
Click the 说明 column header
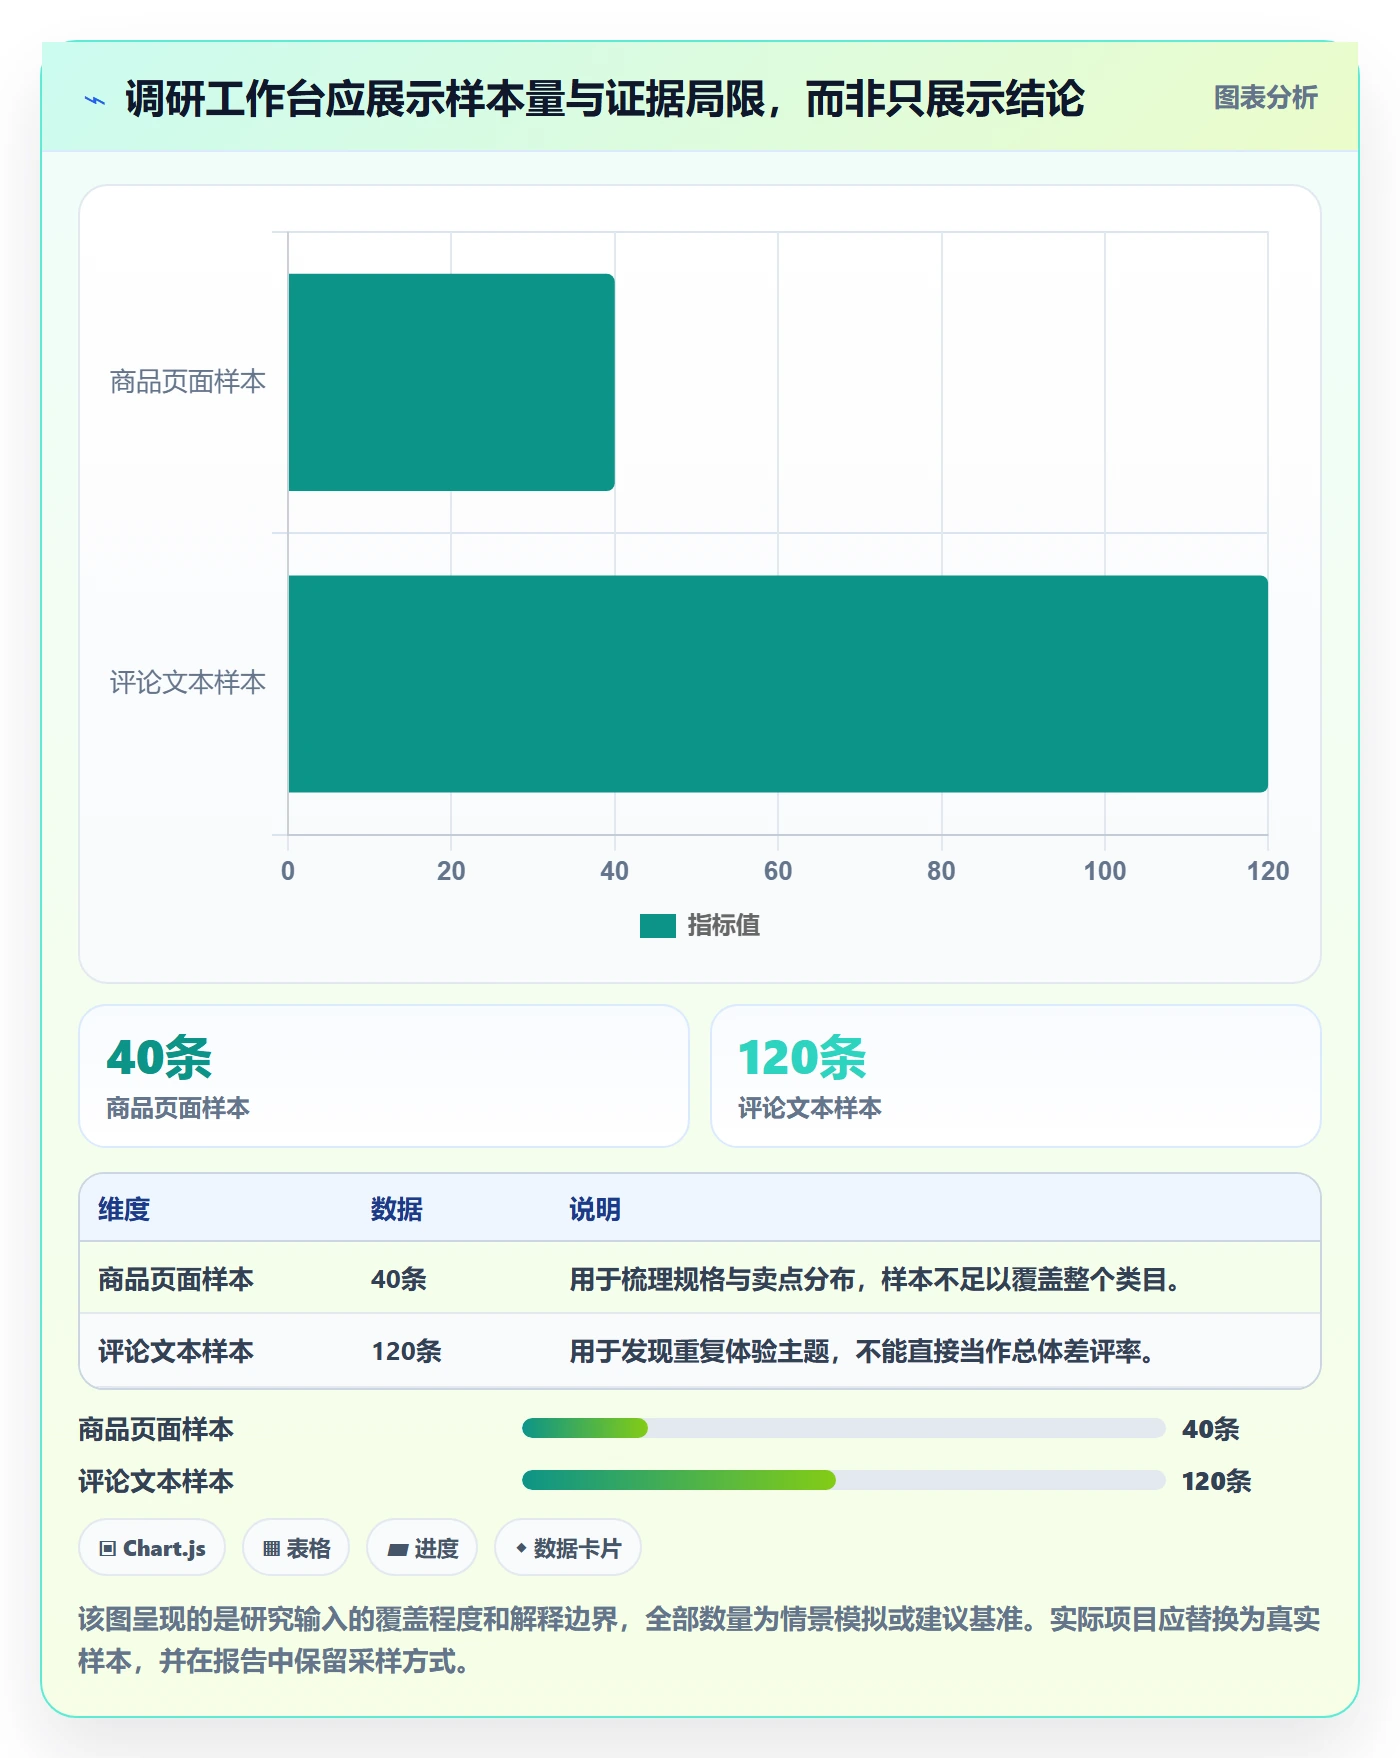(595, 1209)
